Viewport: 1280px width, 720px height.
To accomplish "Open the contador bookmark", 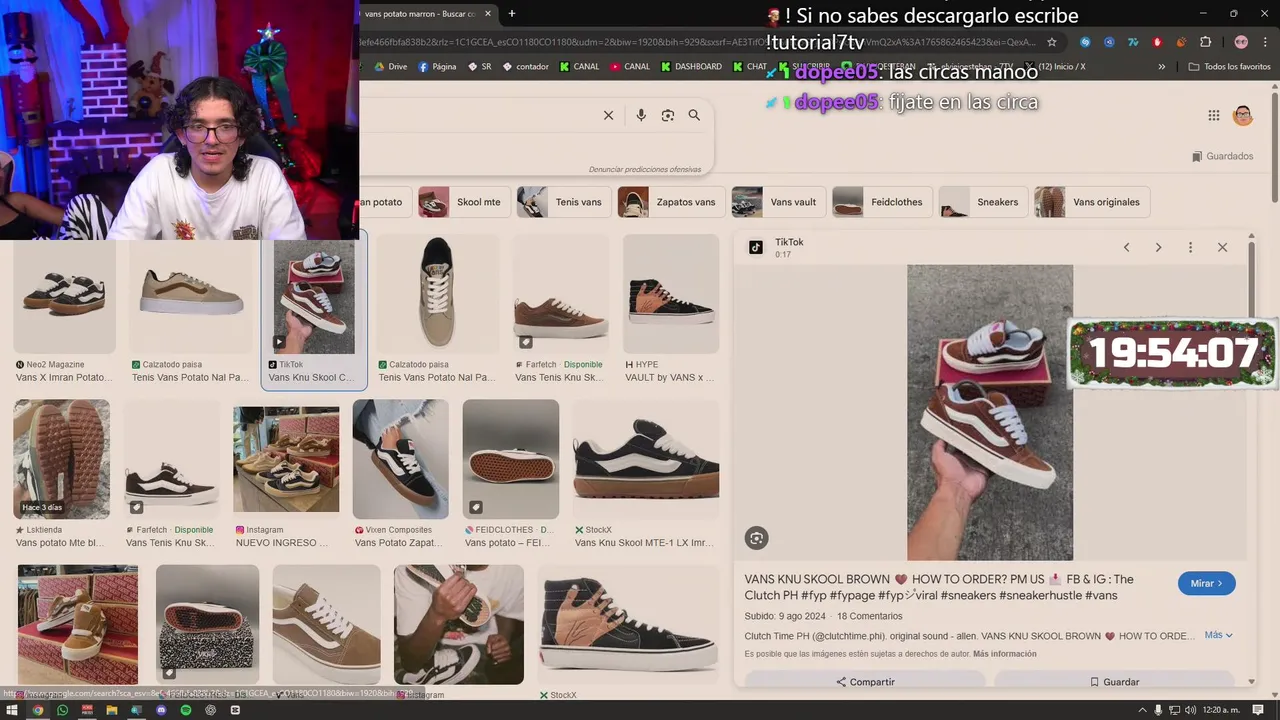I will point(525,67).
